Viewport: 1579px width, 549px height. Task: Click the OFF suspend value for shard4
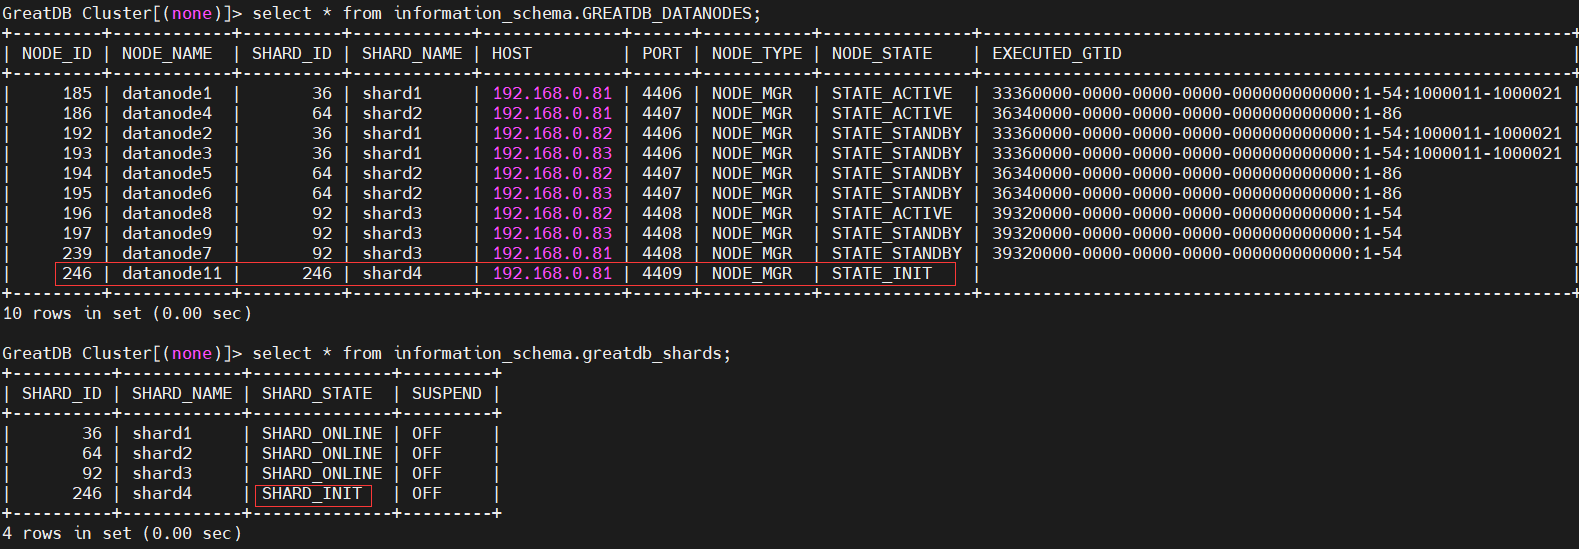pyautogui.click(x=427, y=494)
